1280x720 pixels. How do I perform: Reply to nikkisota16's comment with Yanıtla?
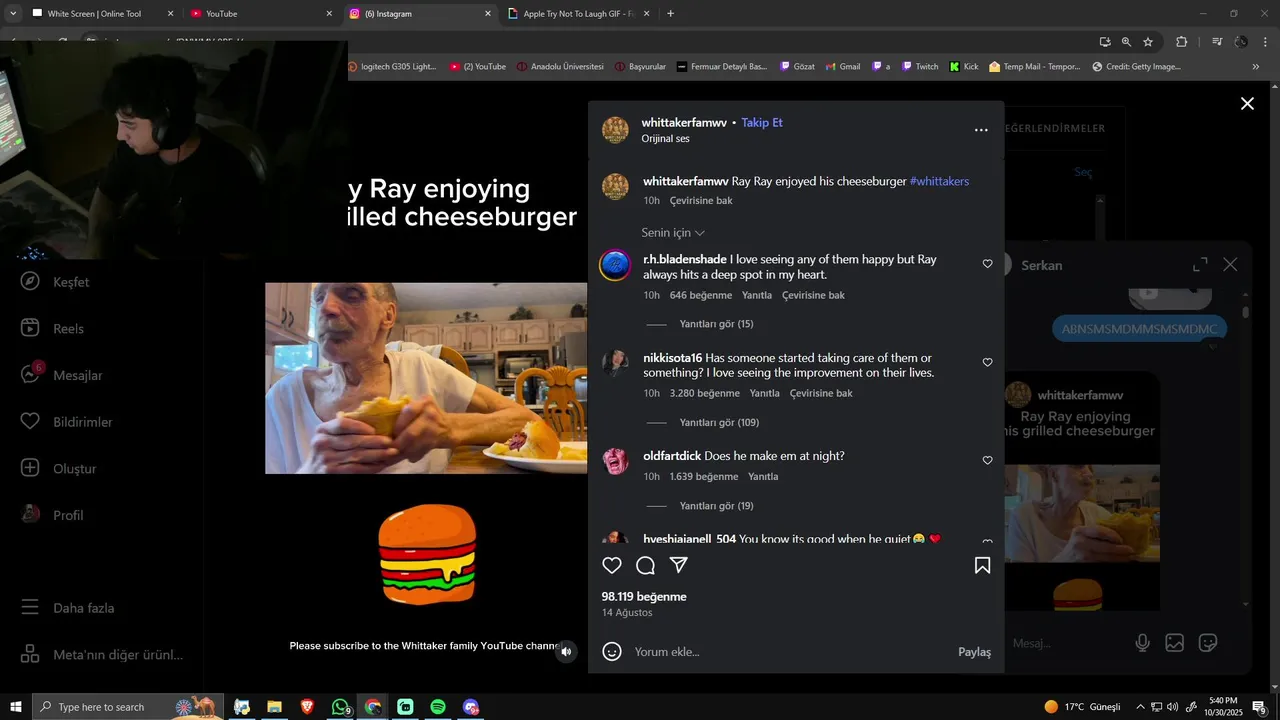click(x=765, y=393)
